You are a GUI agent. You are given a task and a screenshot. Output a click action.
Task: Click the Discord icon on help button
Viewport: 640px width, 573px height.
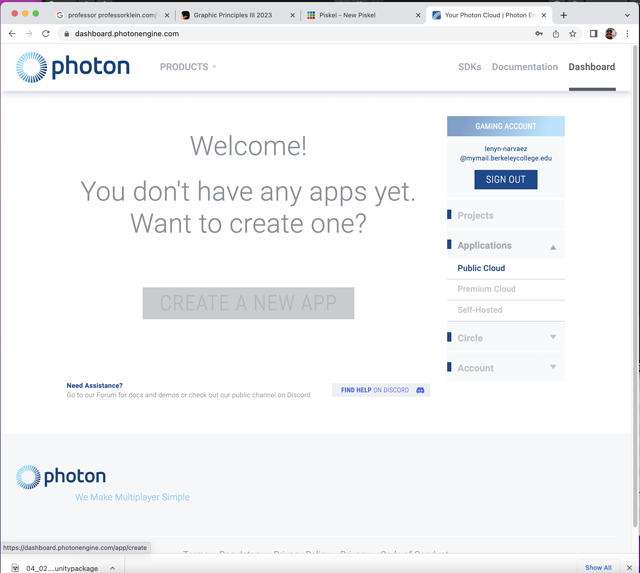pos(420,390)
